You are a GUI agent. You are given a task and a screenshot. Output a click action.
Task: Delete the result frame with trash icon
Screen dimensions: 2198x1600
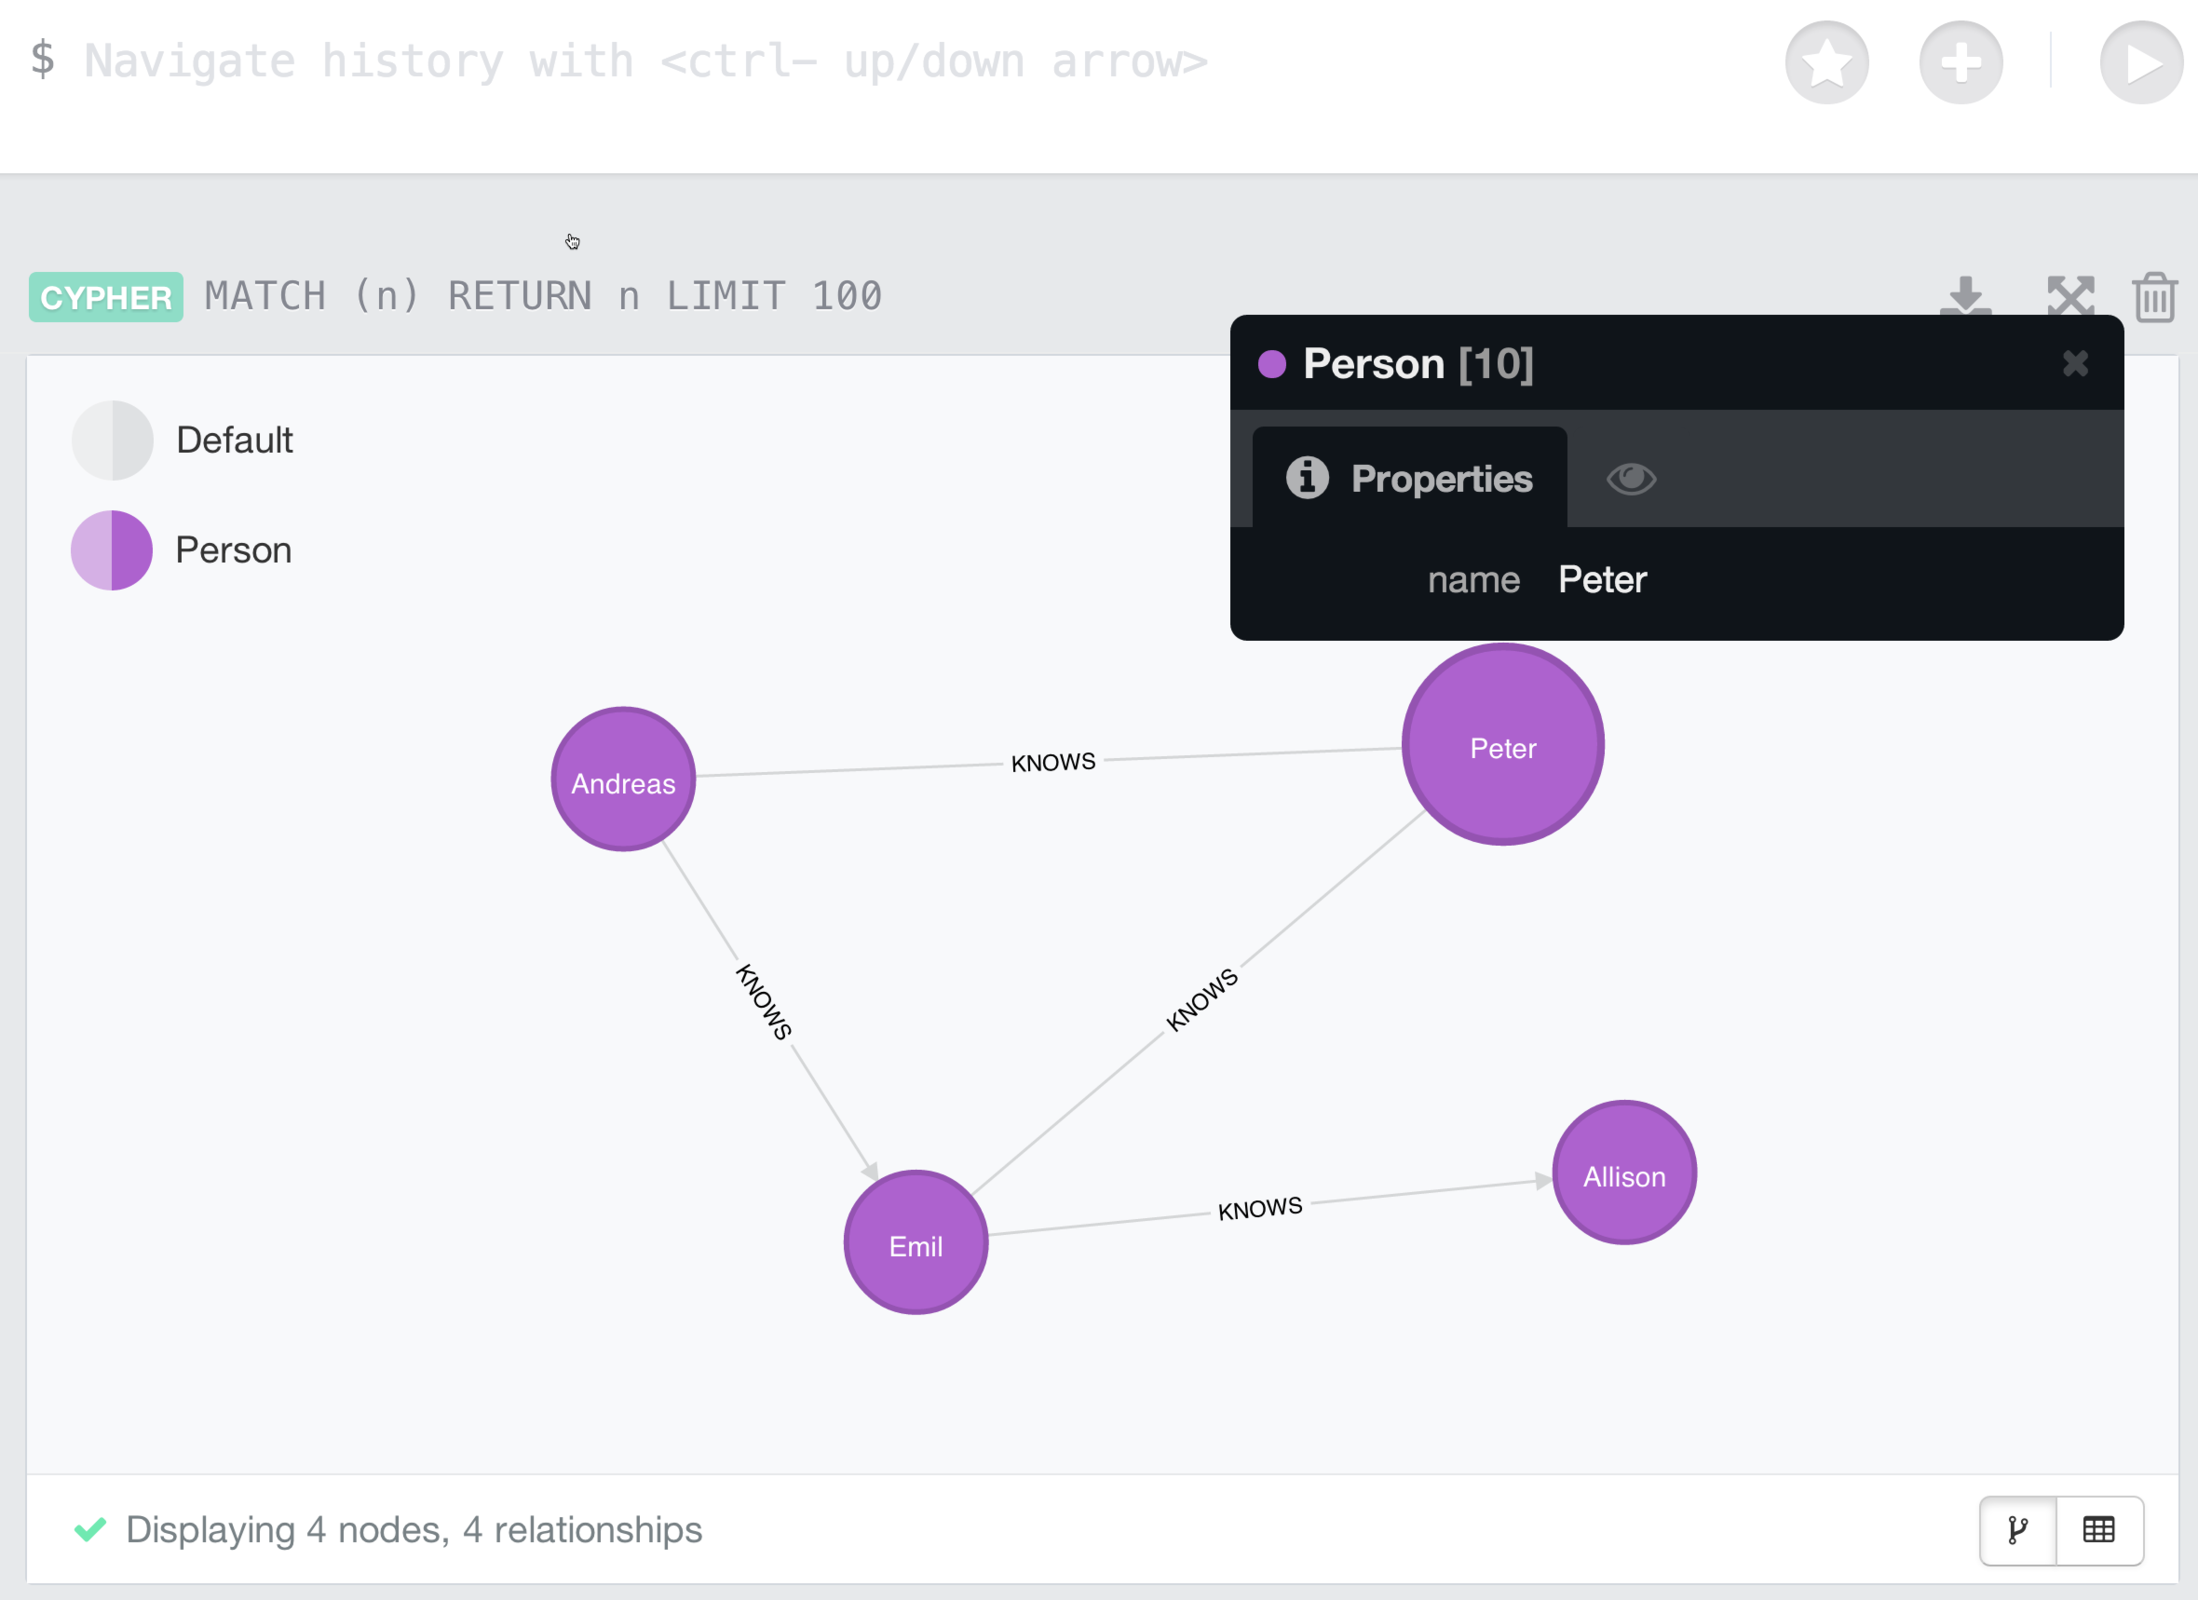coord(2155,297)
